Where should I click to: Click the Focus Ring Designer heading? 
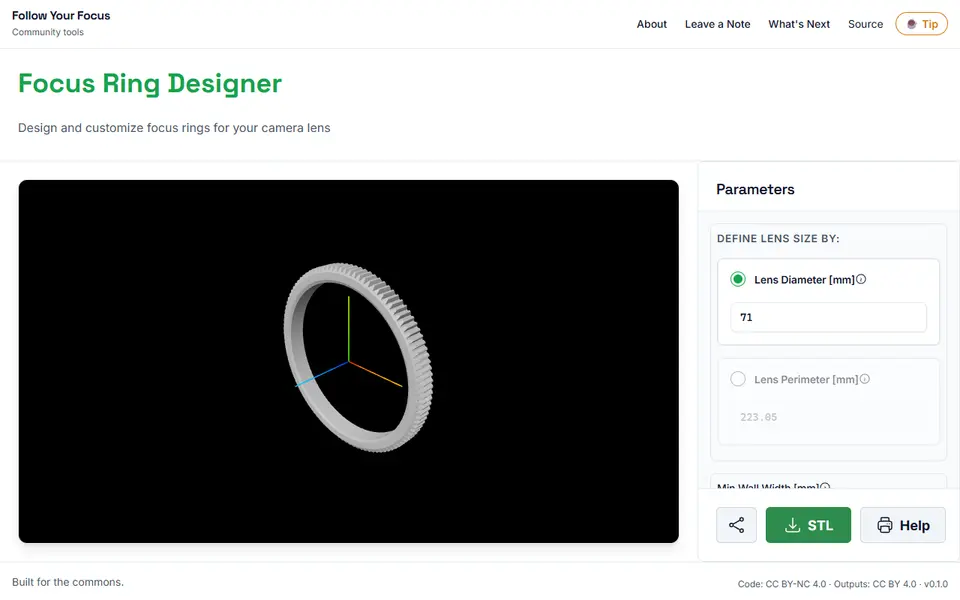150,83
